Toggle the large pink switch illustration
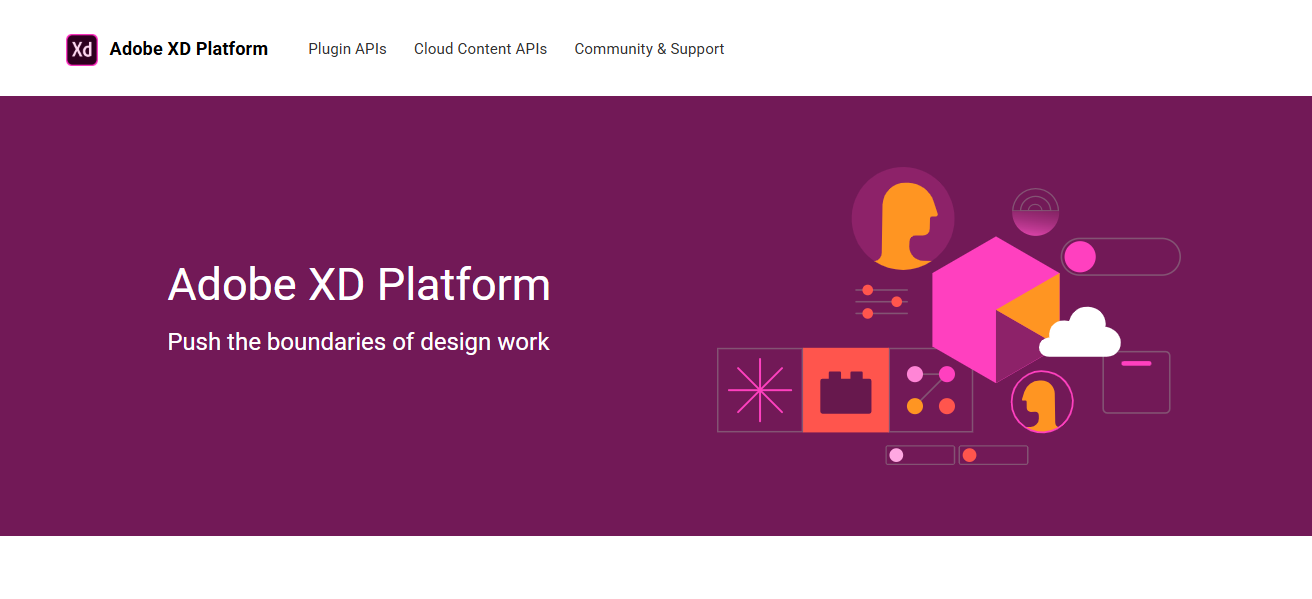The width and height of the screenshot is (1312, 599). [1120, 257]
